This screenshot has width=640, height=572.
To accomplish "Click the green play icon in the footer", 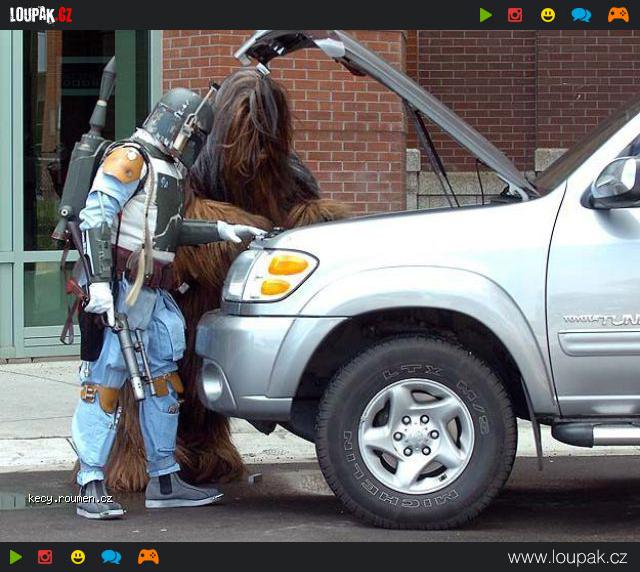I will click(x=16, y=557).
